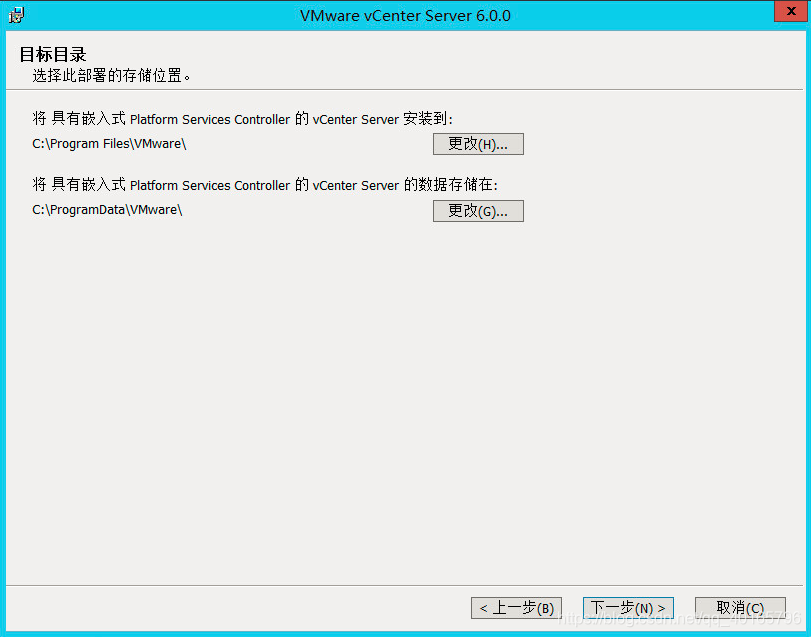811x637 pixels.
Task: Click vCenter Server text in the data label
Action: coord(356,186)
